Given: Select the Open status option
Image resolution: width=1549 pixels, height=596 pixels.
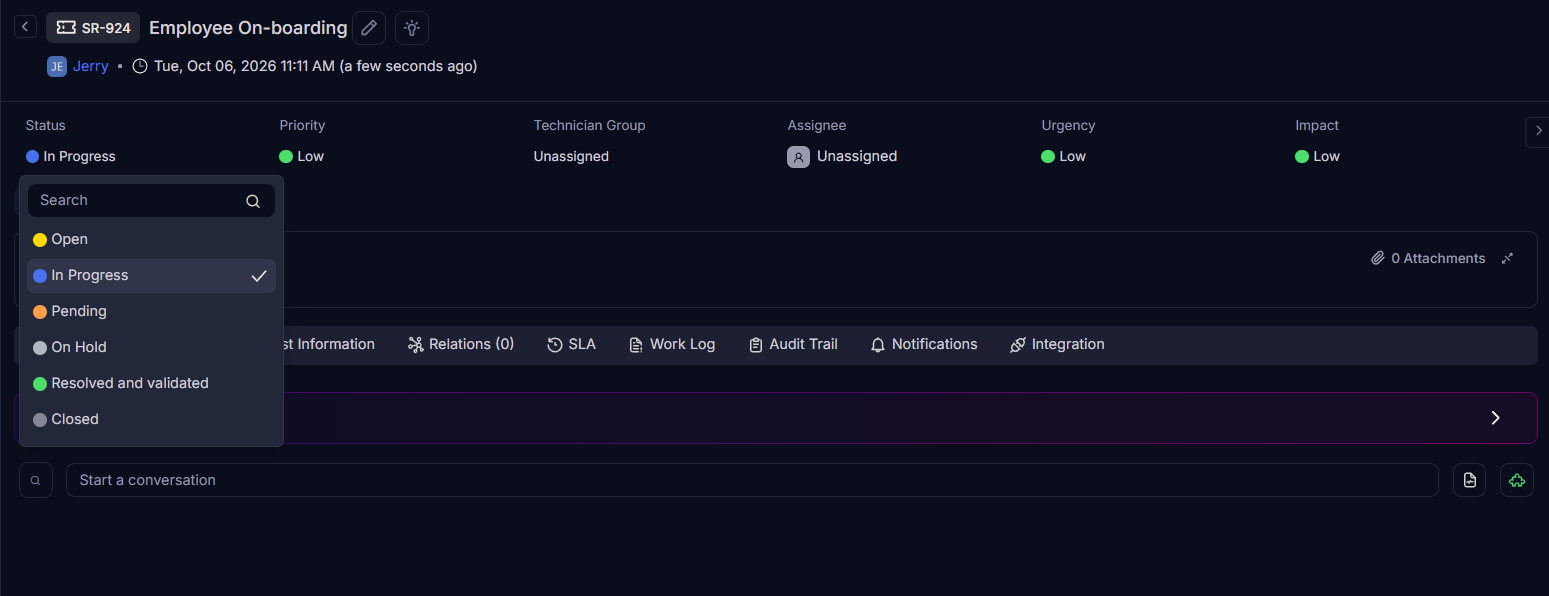Looking at the screenshot, I should [151, 240].
